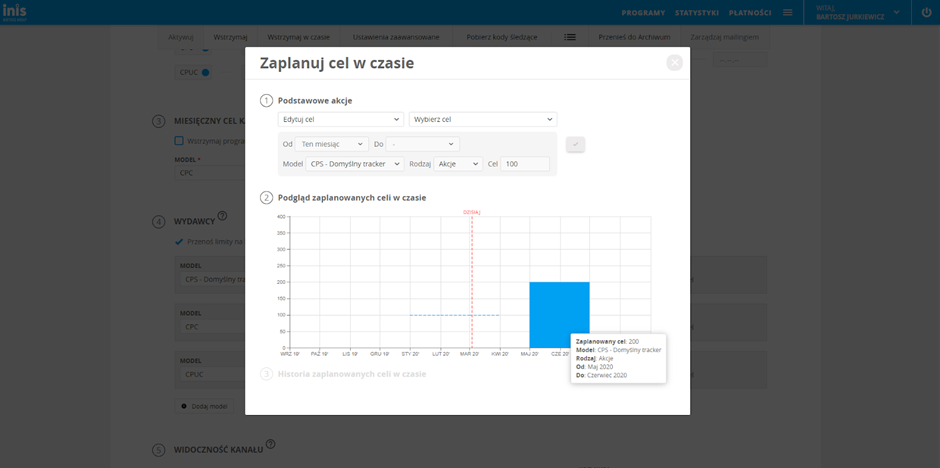940x468 pixels.
Task: Select the CPUC radio option
Action: (x=206, y=72)
